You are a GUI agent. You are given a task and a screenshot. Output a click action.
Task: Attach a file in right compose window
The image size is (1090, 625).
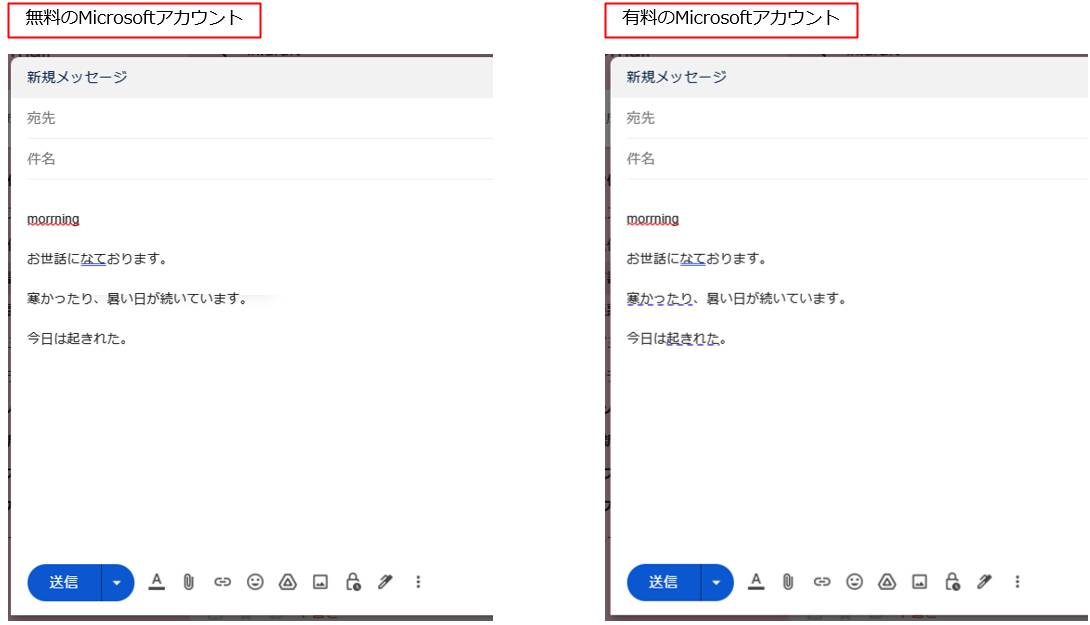click(788, 582)
